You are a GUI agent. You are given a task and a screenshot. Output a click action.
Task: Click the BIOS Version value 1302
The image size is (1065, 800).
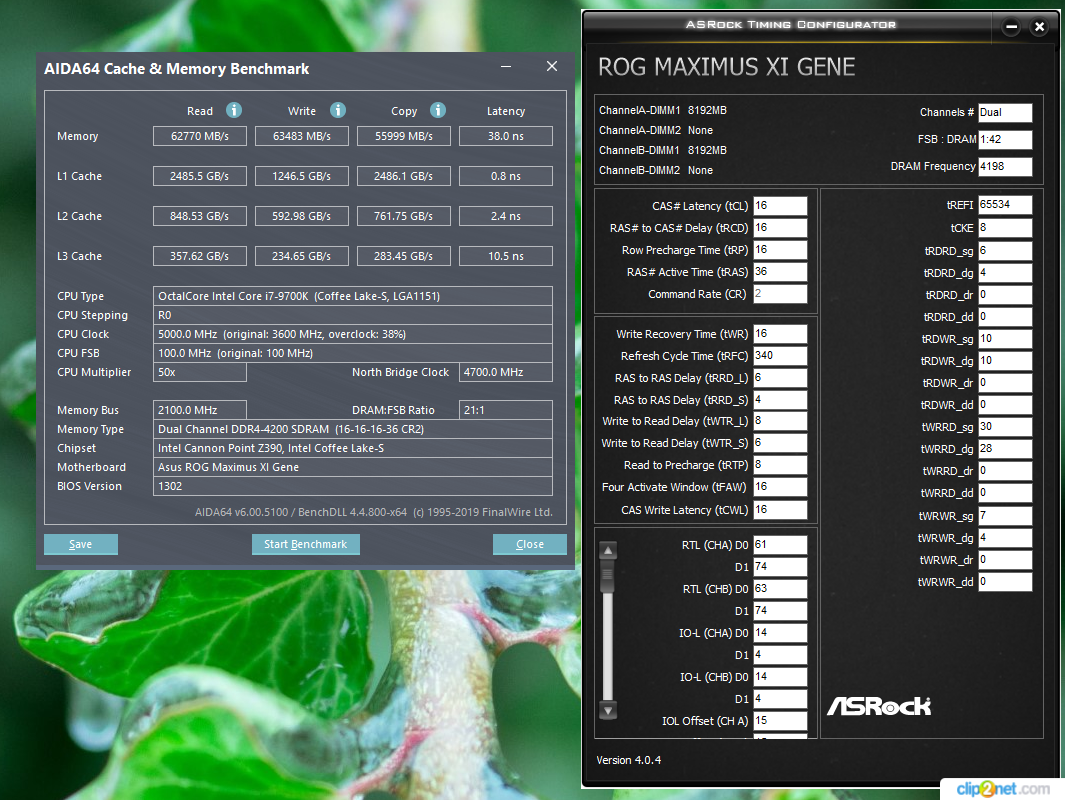click(x=353, y=486)
